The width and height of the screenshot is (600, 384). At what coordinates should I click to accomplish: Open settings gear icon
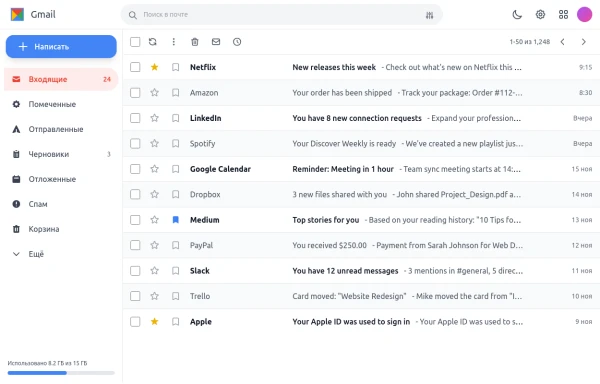pyautogui.click(x=540, y=15)
